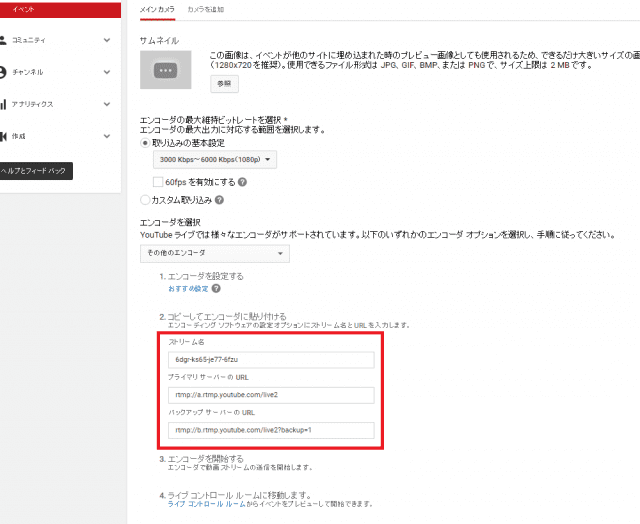Screen dimensions: 640x524
Task: Click step text 4. ライブ コントロール ルームに移動します
Action: click(x=236, y=495)
